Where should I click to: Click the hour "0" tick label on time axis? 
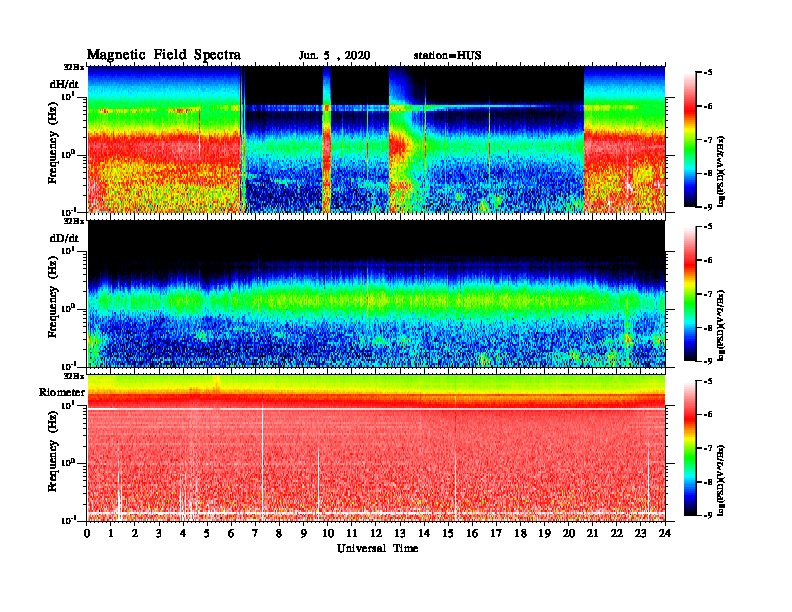87,533
